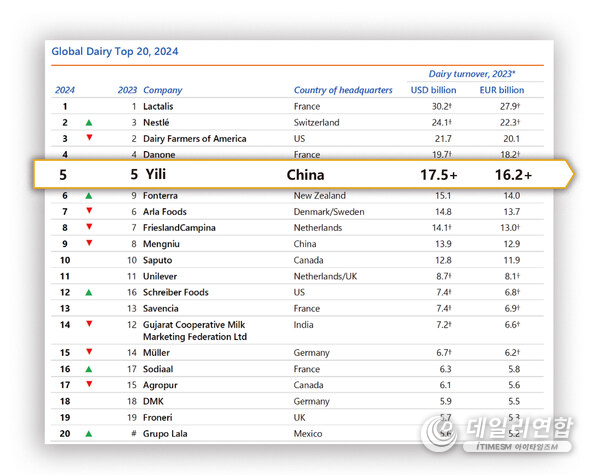Click the highlighted company name 'Yili'

coord(156,175)
